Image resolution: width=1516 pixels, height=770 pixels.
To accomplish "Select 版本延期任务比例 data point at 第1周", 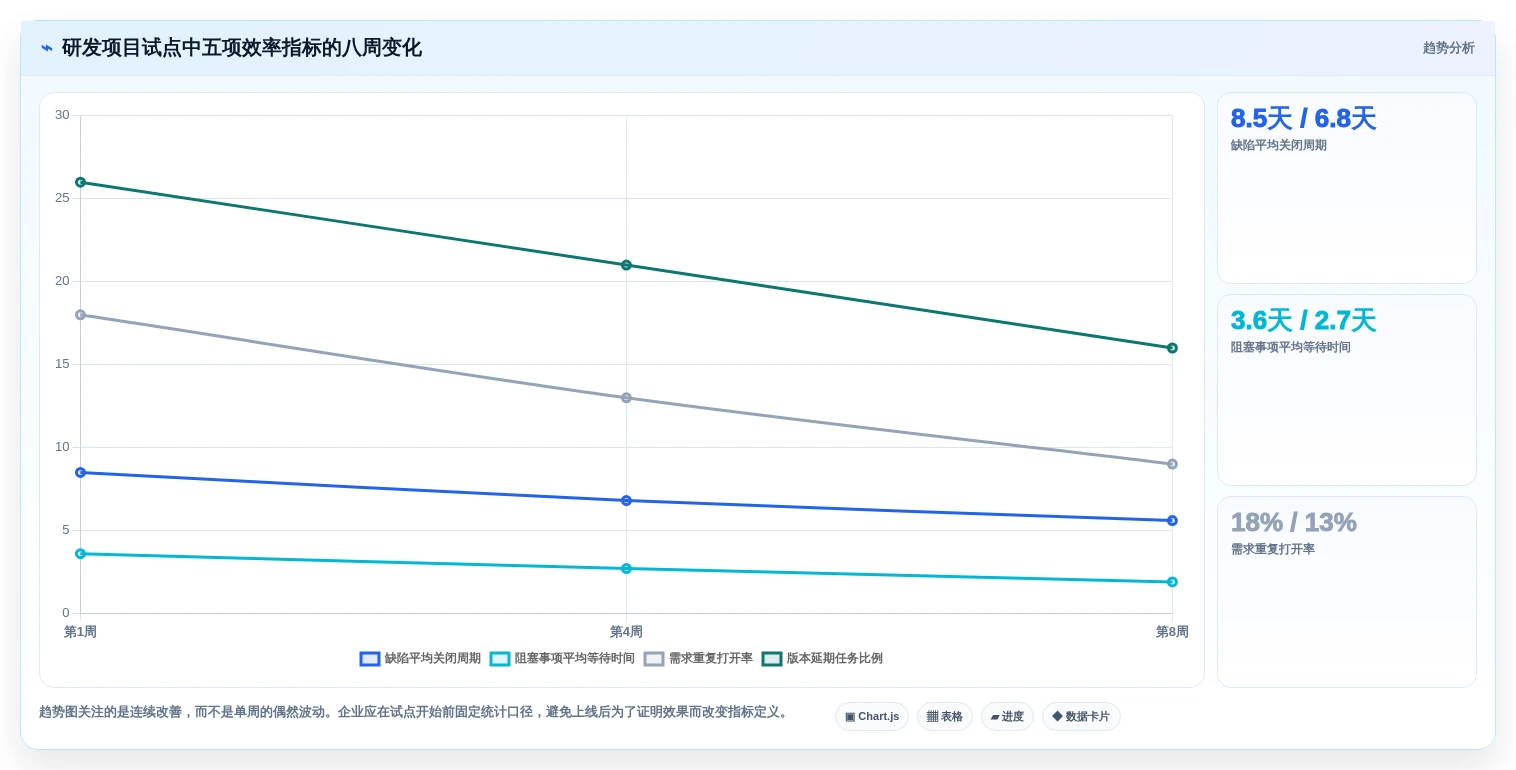I will pyautogui.click(x=81, y=182).
